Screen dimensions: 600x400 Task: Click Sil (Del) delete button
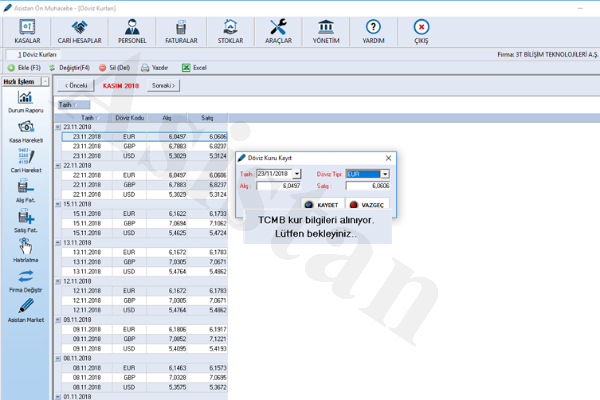(x=114, y=68)
